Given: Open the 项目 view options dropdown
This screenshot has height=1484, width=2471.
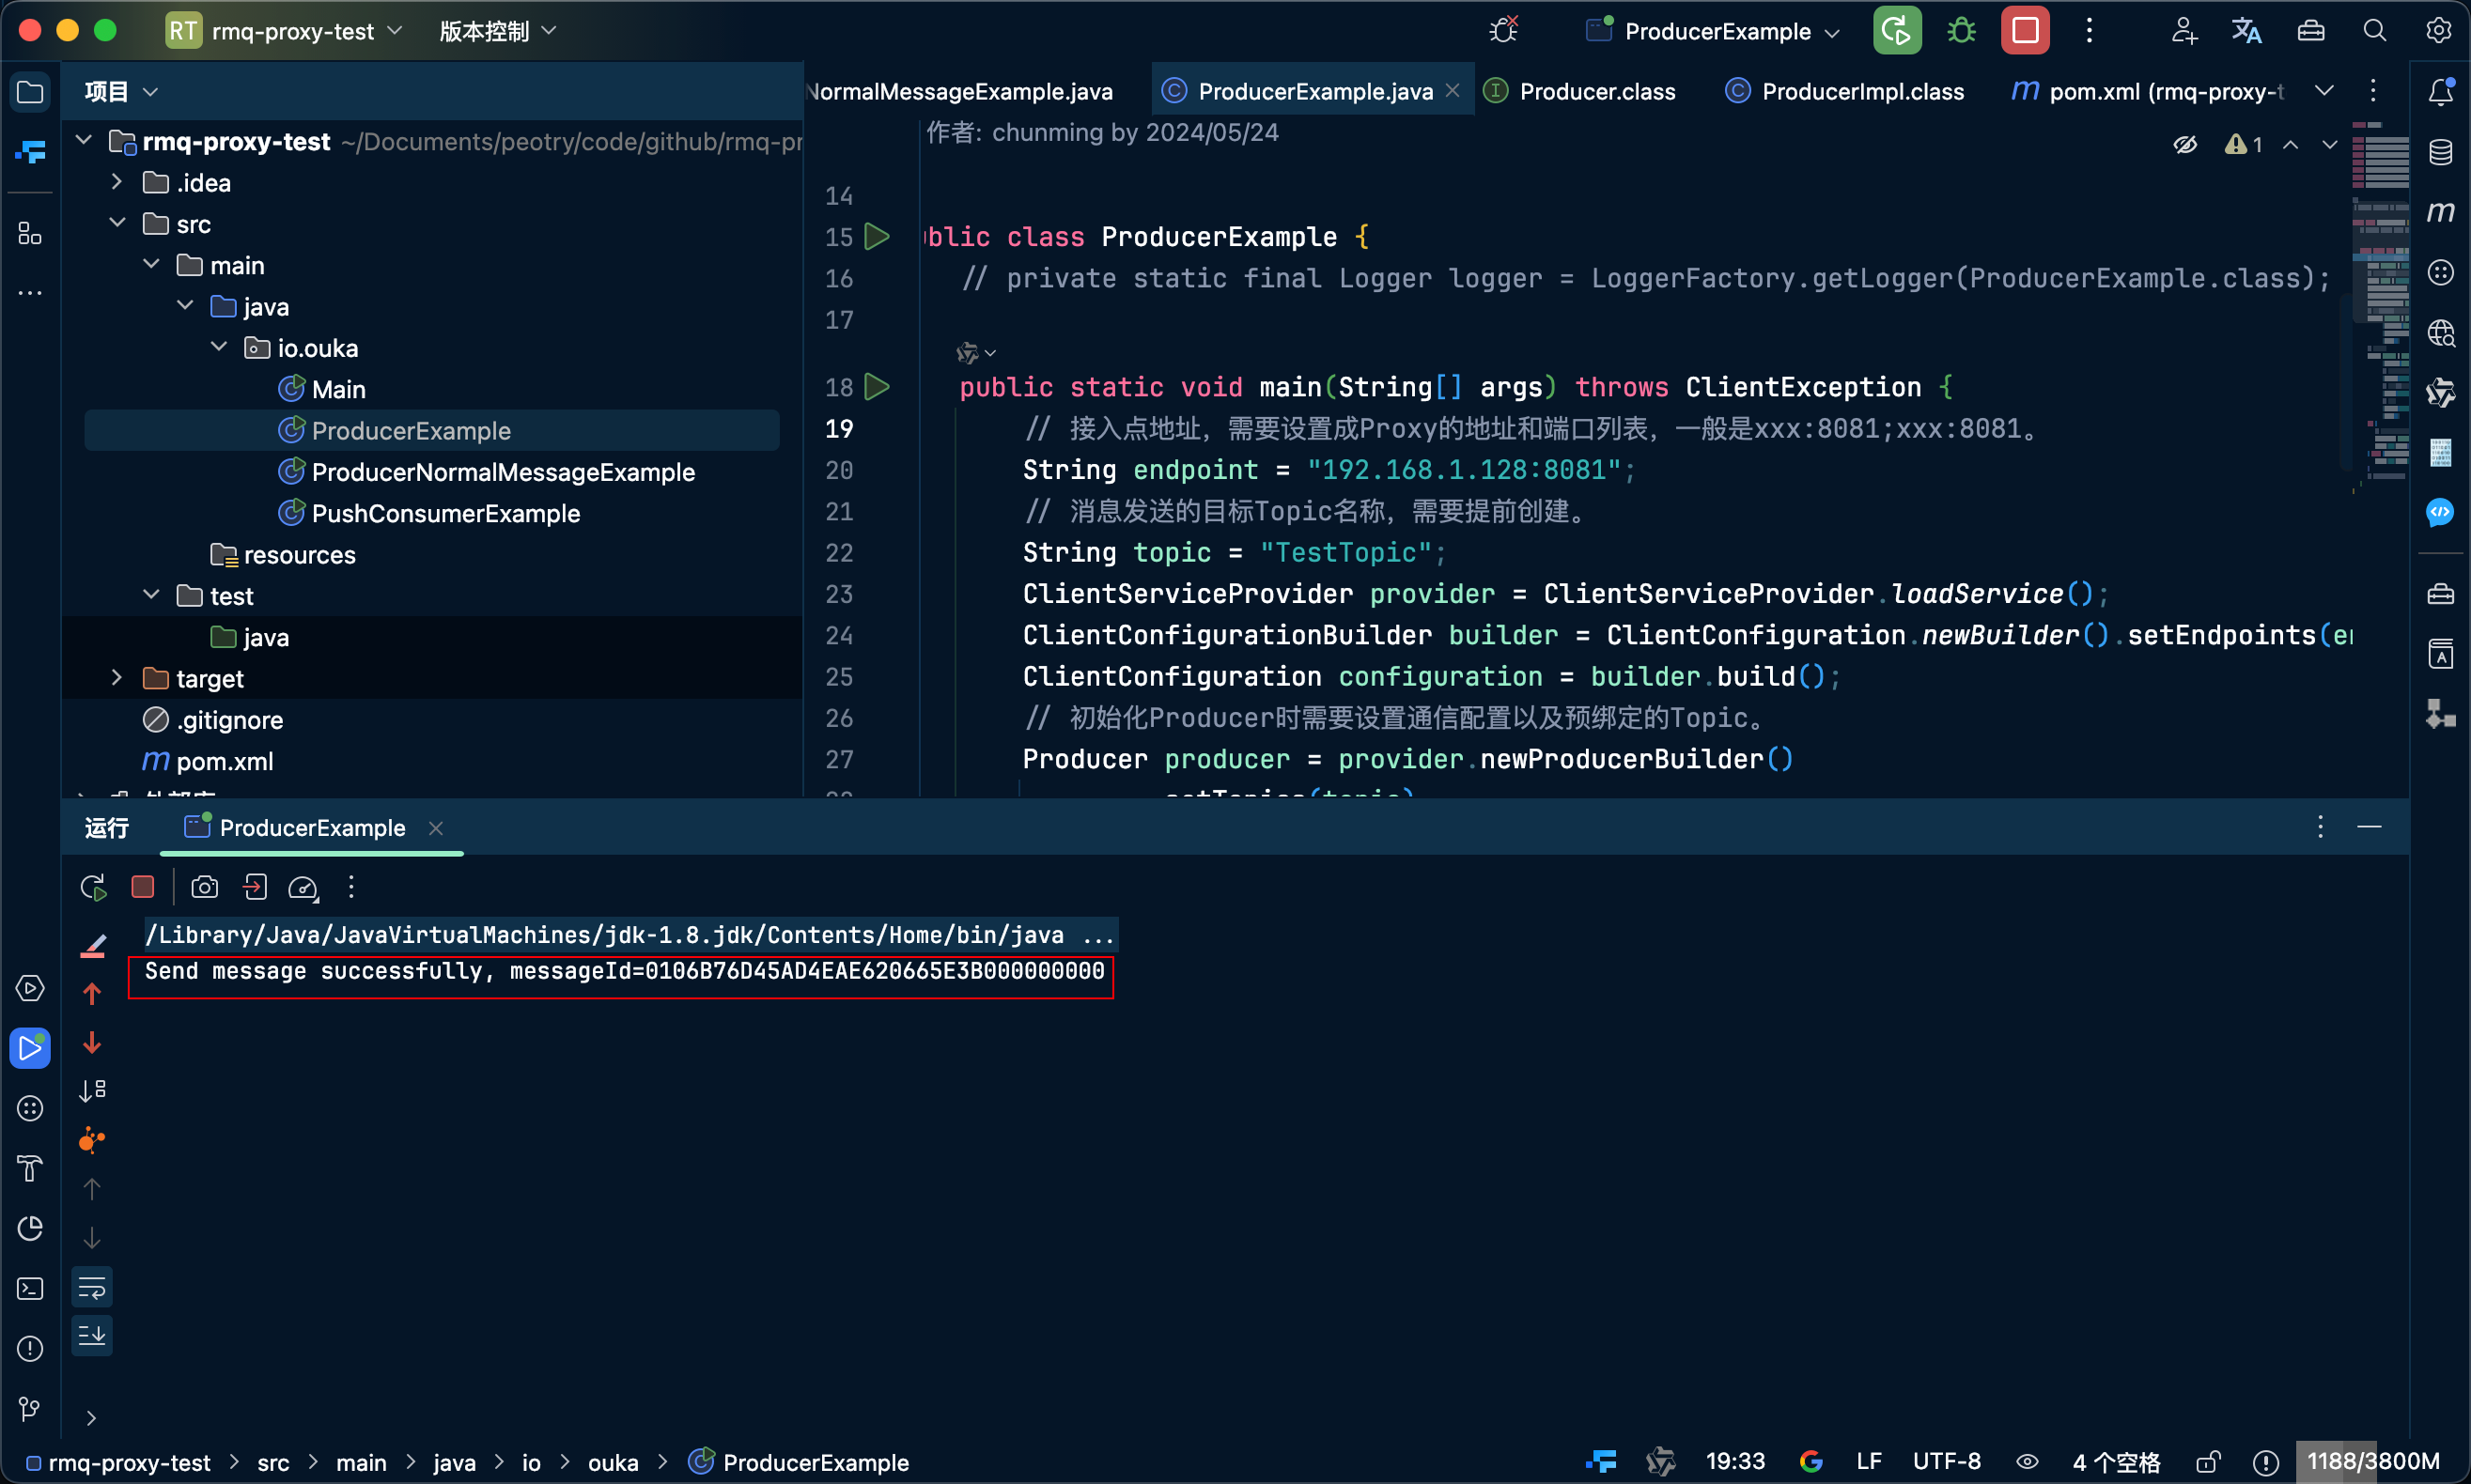Looking at the screenshot, I should [151, 92].
